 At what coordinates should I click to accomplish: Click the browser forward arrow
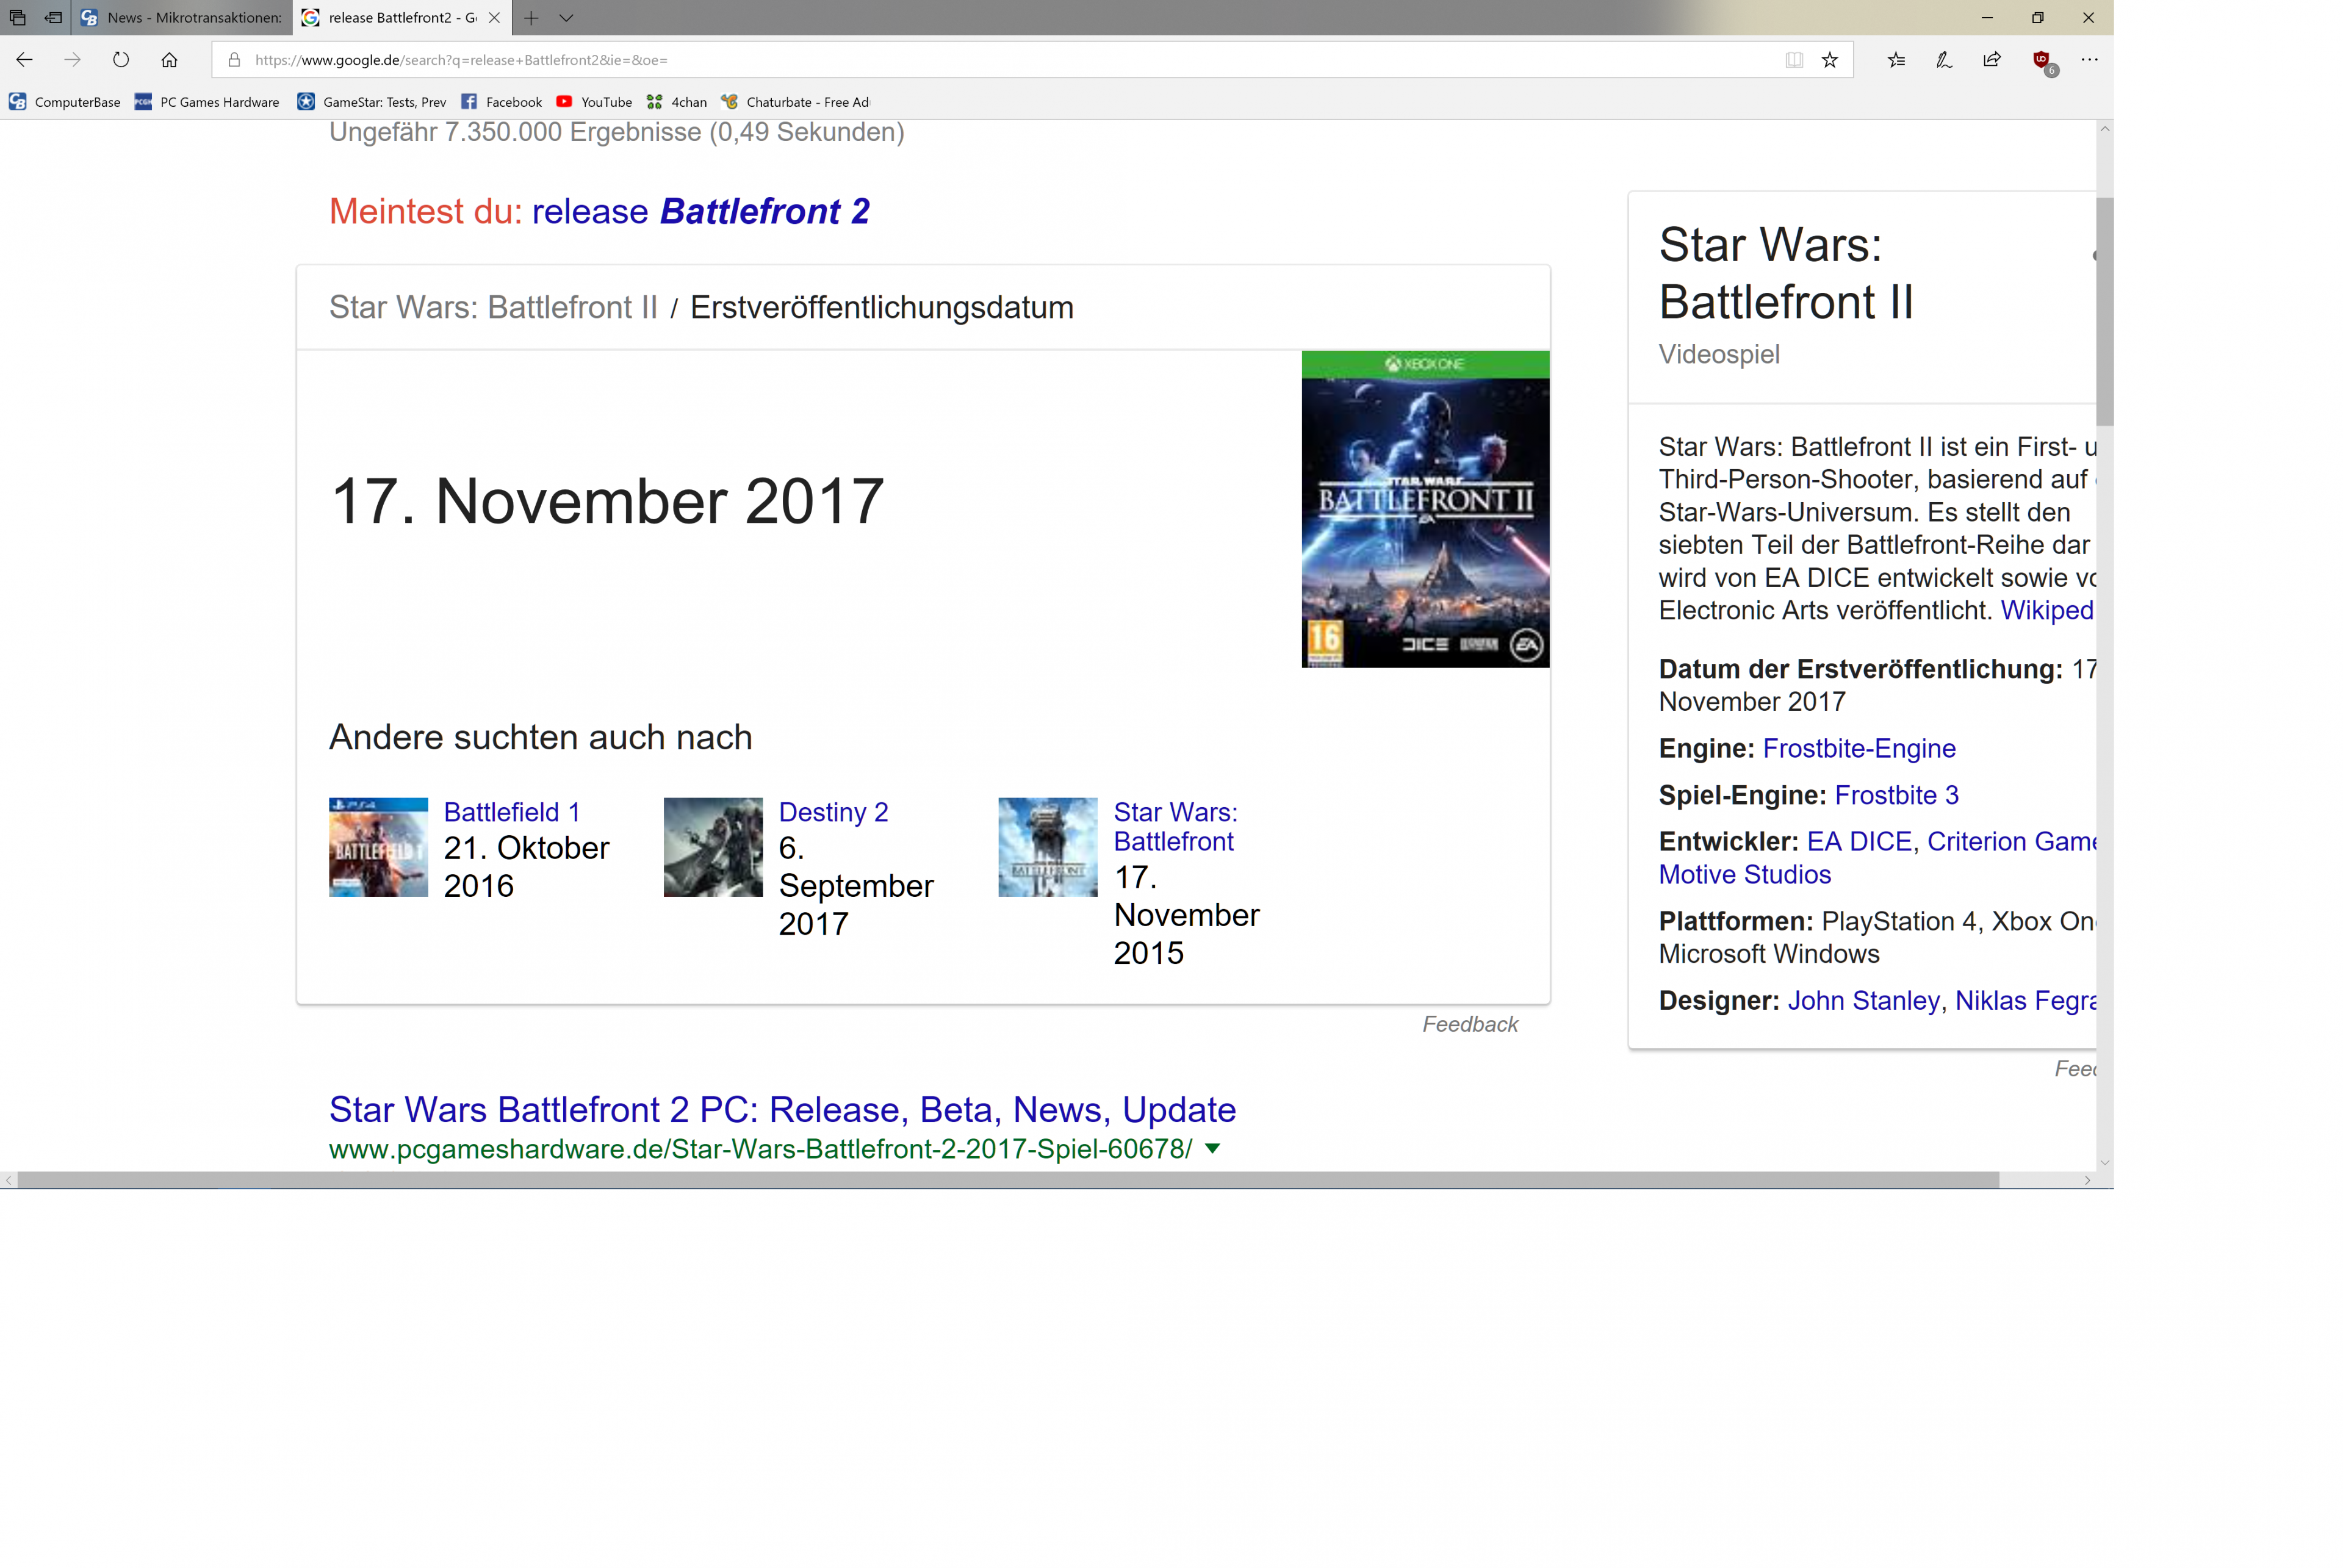72,60
